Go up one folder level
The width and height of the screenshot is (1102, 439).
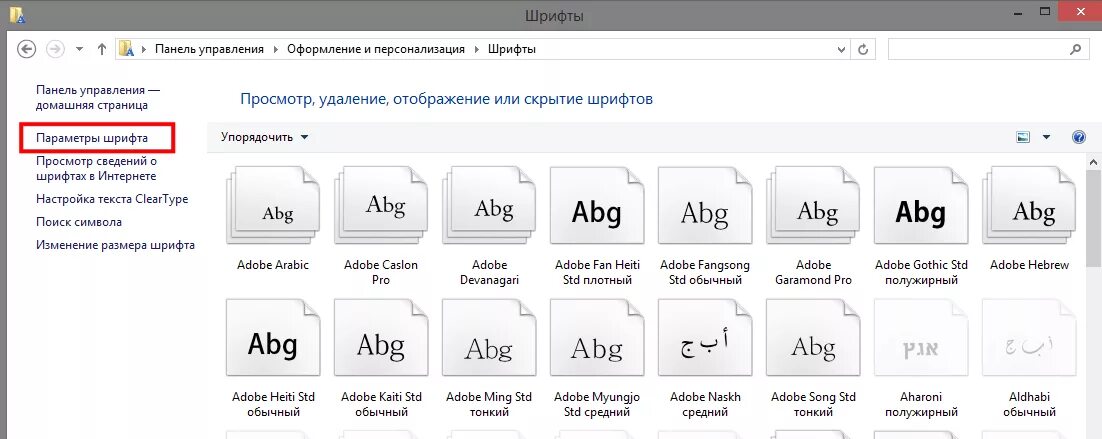[x=102, y=49]
